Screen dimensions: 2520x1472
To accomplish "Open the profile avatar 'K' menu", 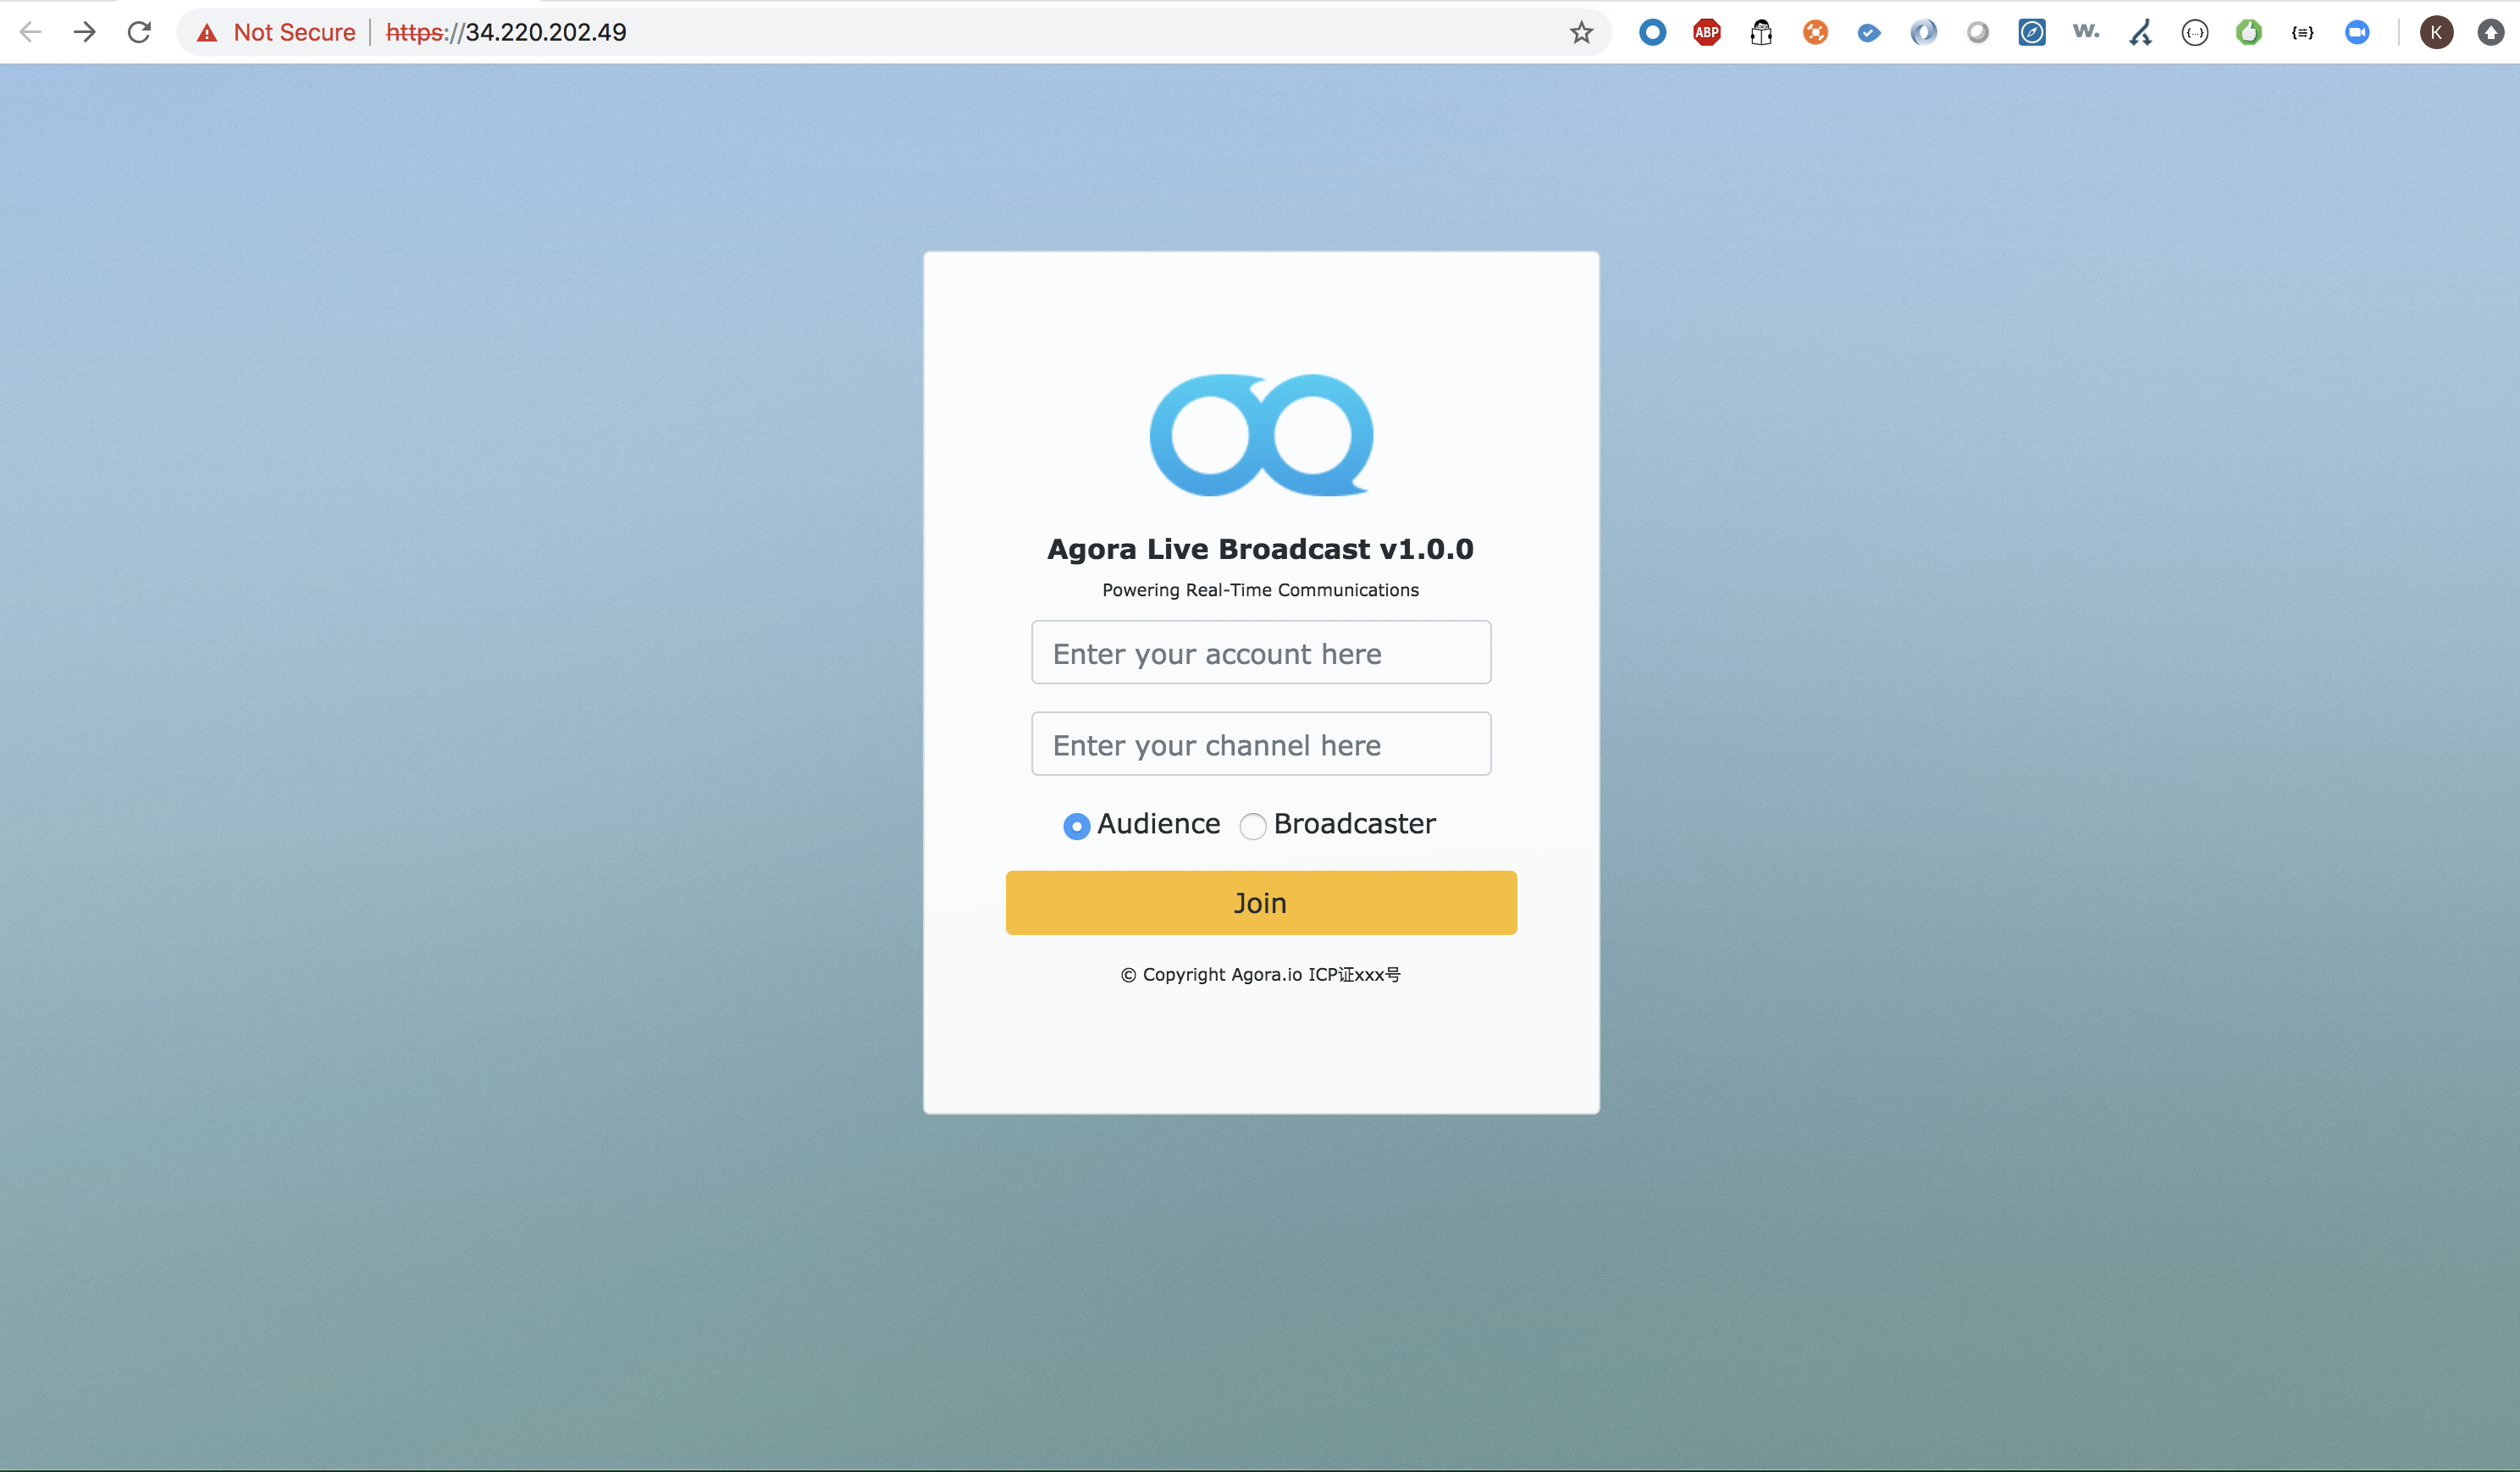I will [x=2435, y=32].
